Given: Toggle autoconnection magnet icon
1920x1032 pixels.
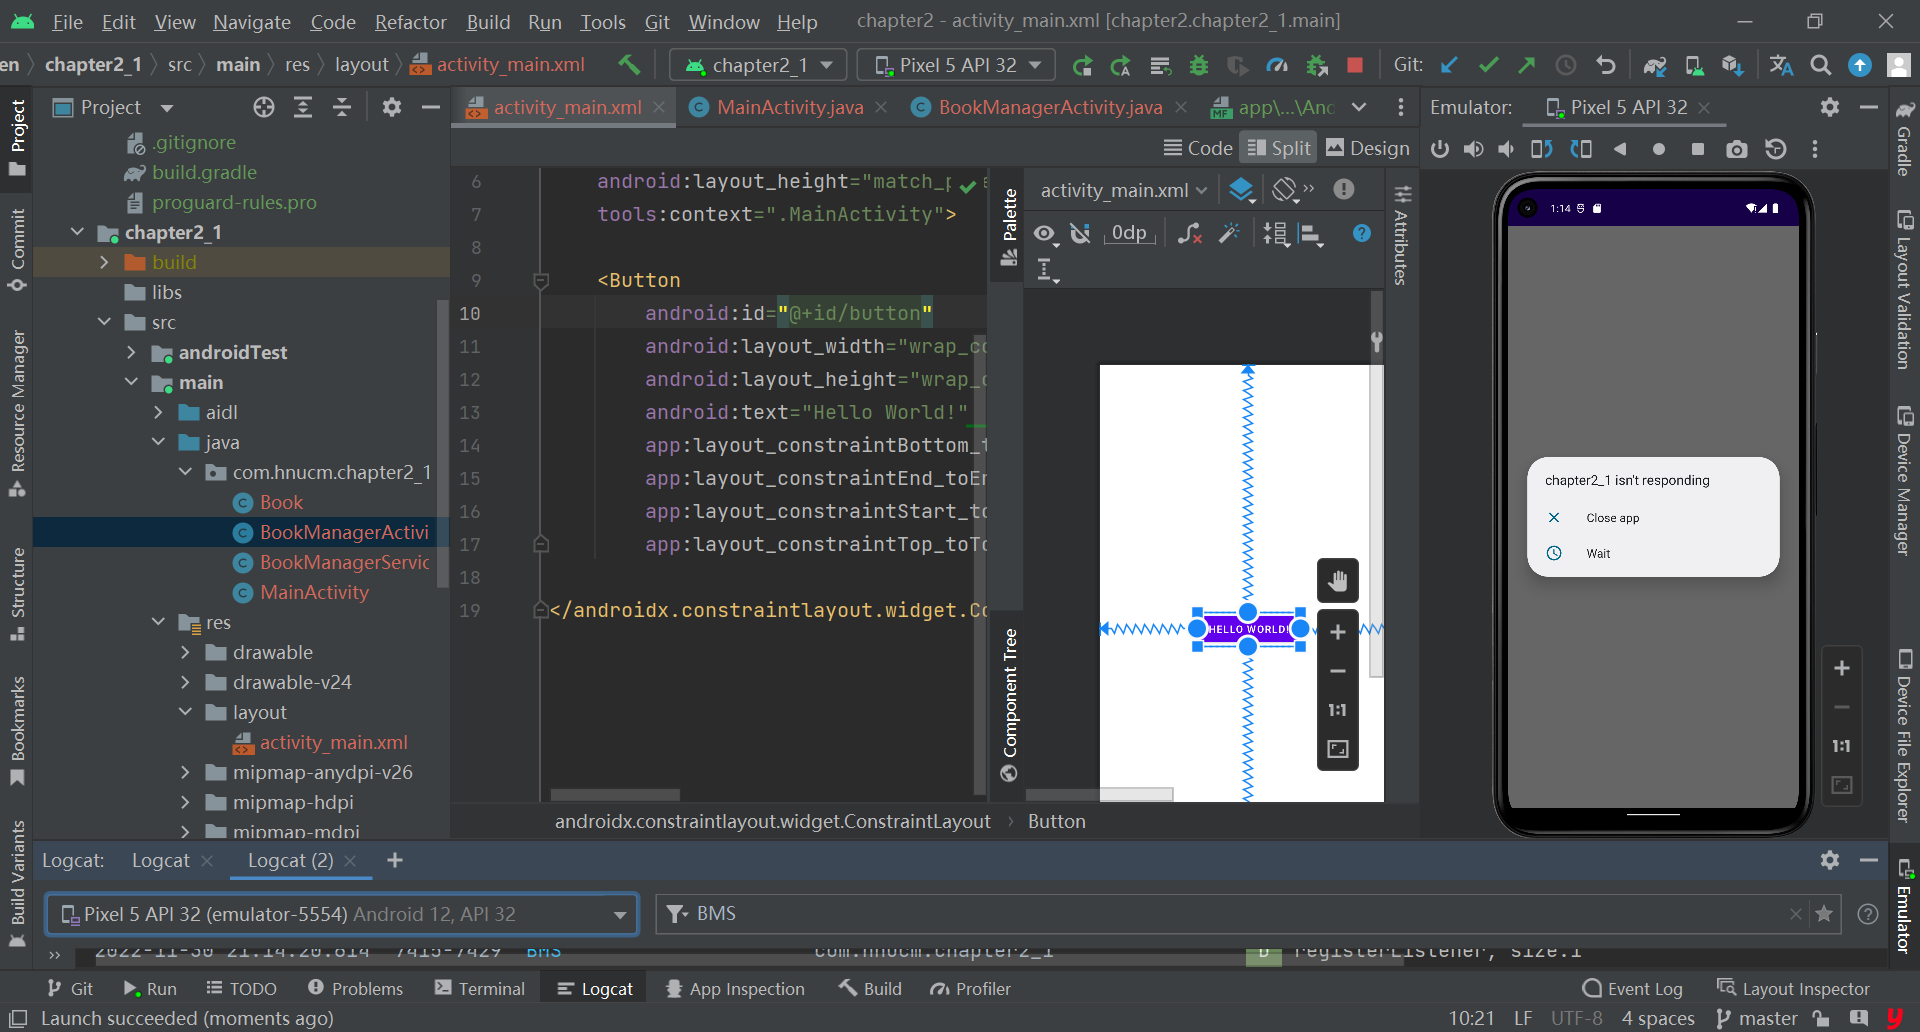Looking at the screenshot, I should [x=1080, y=233].
